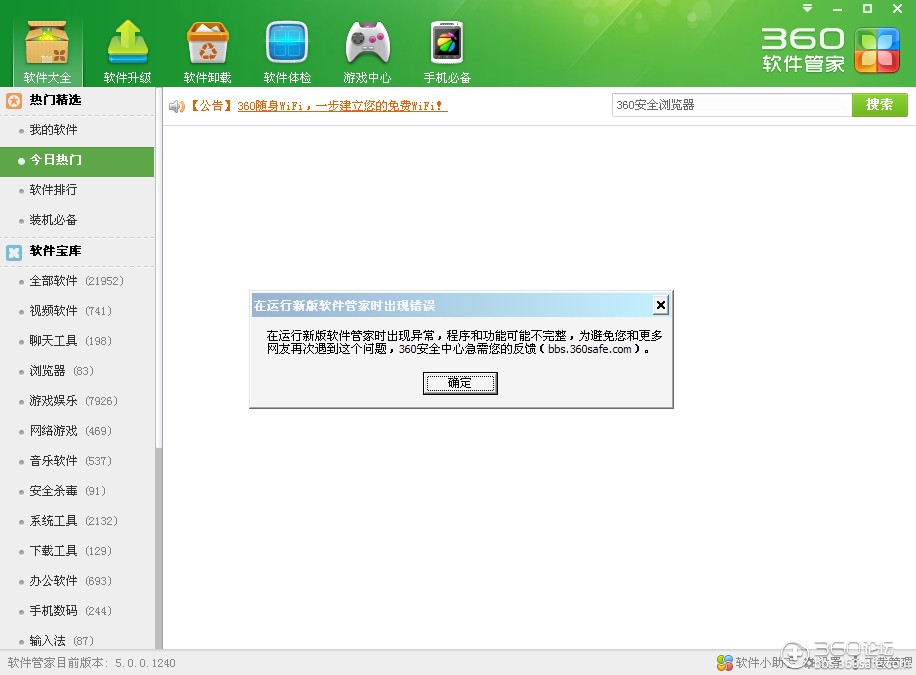The height and width of the screenshot is (675, 916).
Task: Show 视频软件 (741) category
Action: tap(77, 311)
